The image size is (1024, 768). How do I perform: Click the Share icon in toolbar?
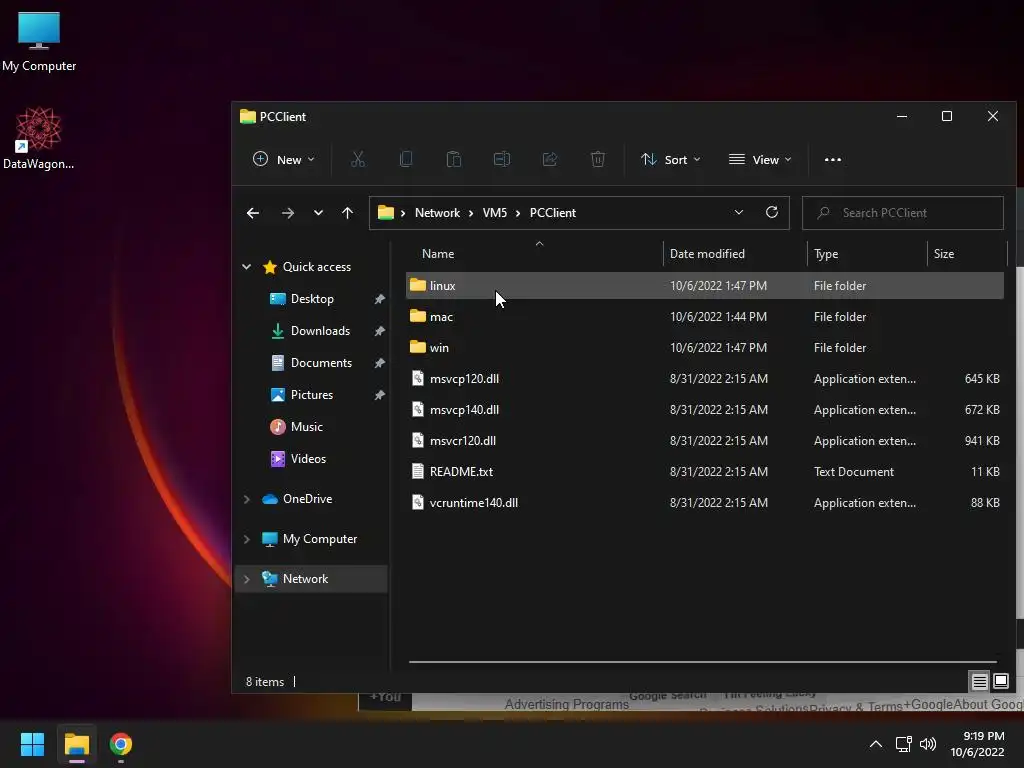coord(550,159)
